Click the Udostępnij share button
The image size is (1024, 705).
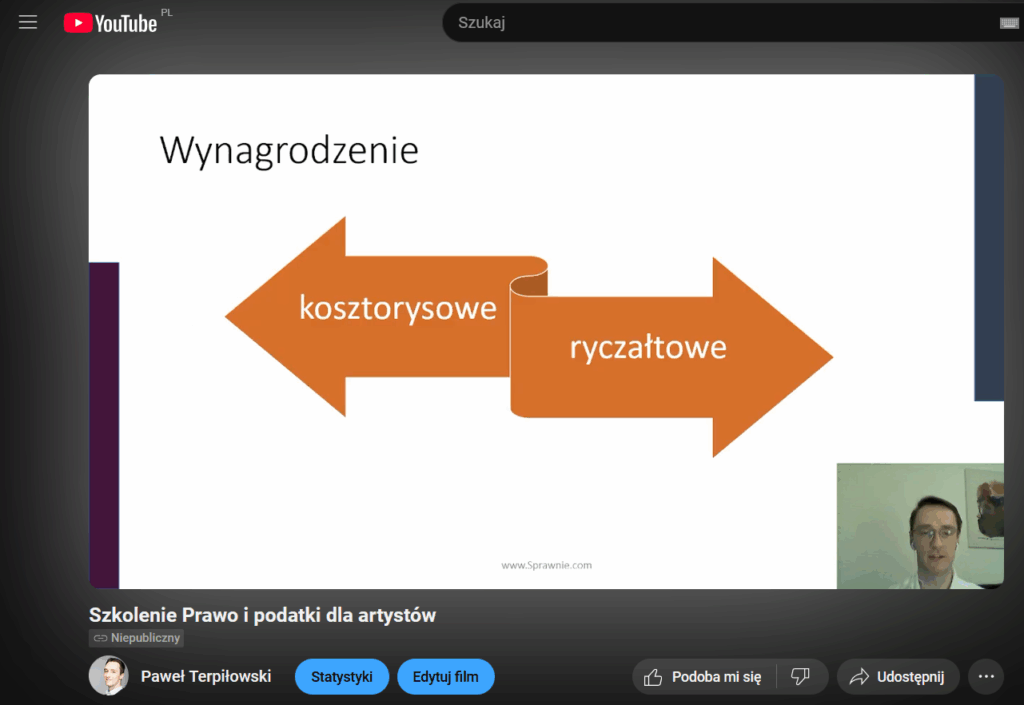[x=897, y=677]
